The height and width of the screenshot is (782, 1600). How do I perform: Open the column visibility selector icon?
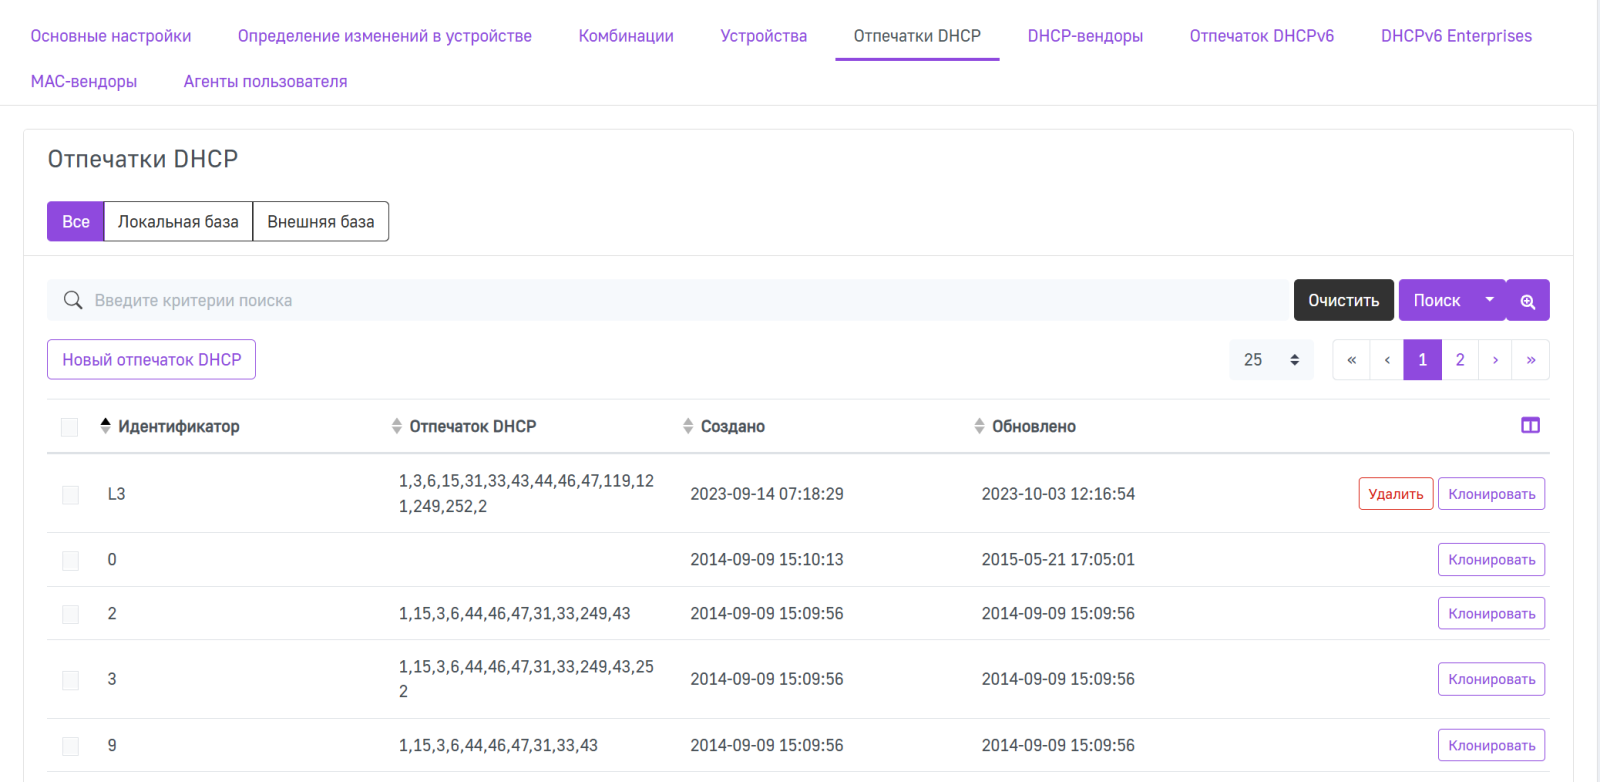pos(1530,426)
